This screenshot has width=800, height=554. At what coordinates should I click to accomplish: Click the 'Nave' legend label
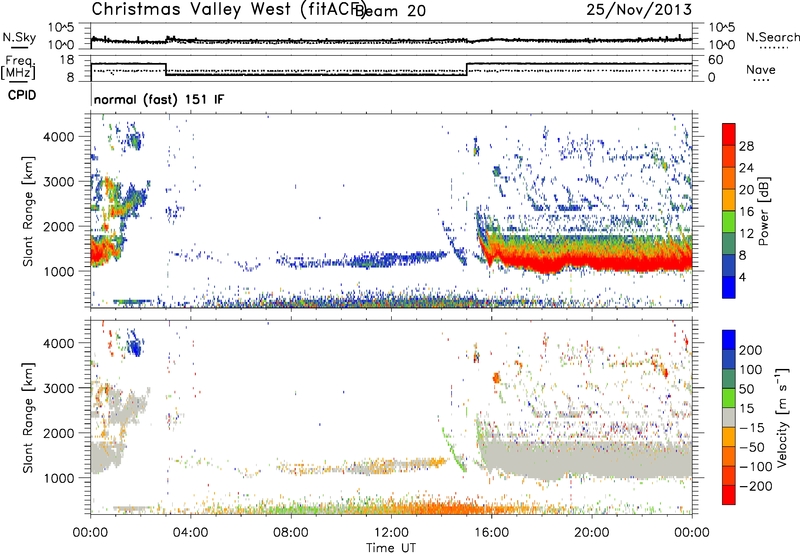coord(760,70)
